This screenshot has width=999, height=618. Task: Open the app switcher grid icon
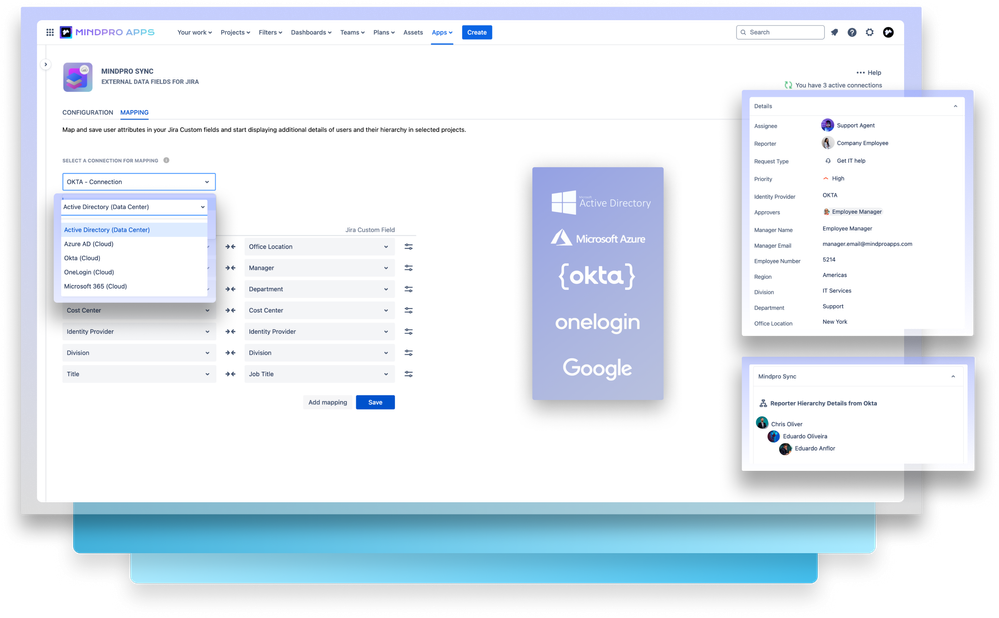click(x=50, y=32)
